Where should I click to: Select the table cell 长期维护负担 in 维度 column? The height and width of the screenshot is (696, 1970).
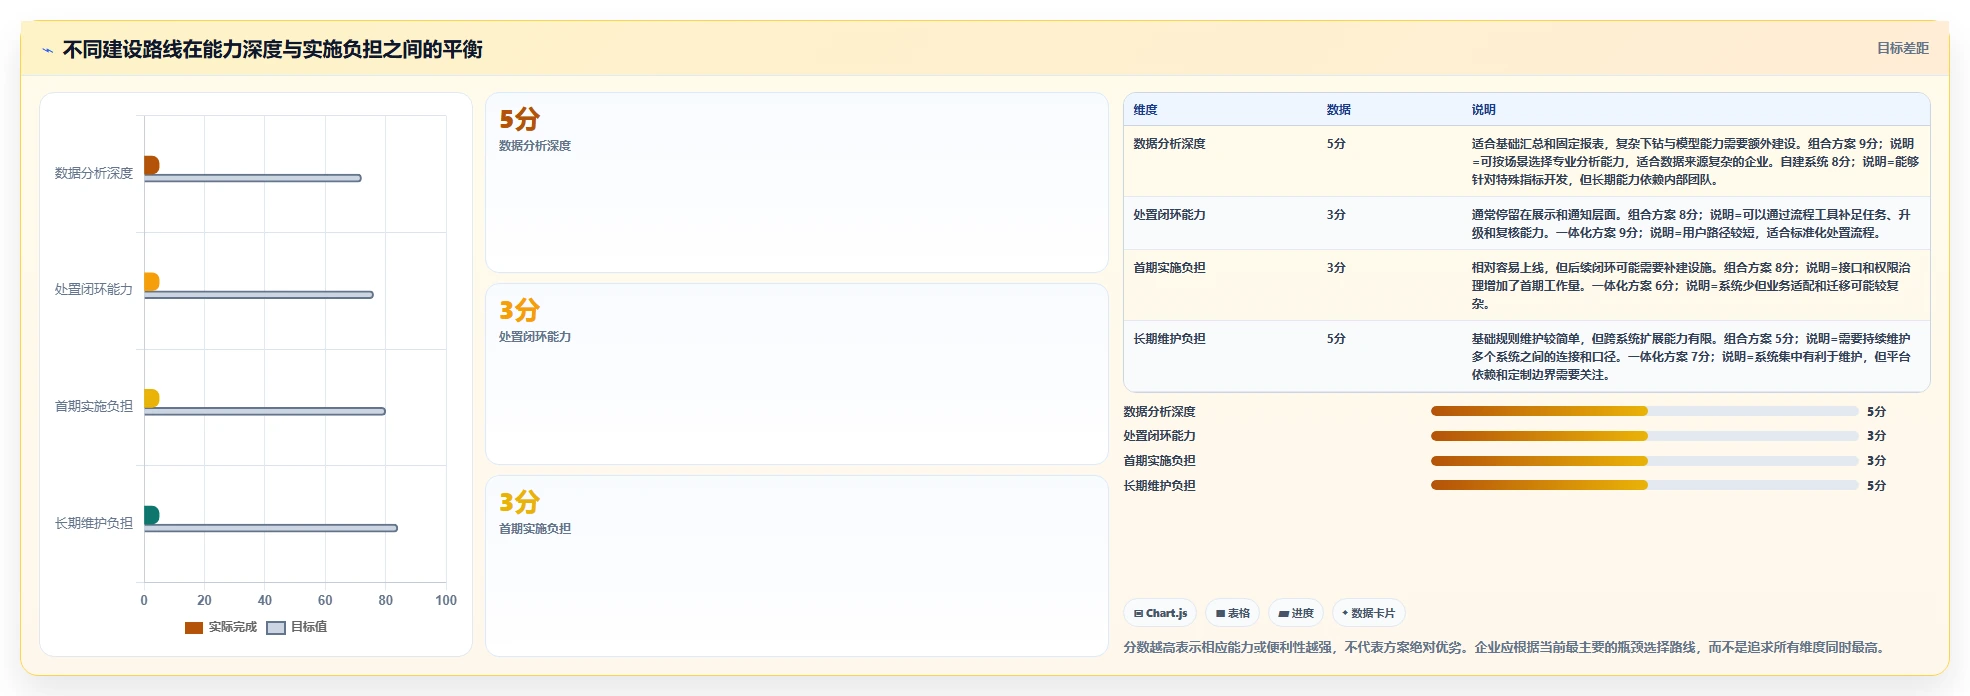point(1169,339)
